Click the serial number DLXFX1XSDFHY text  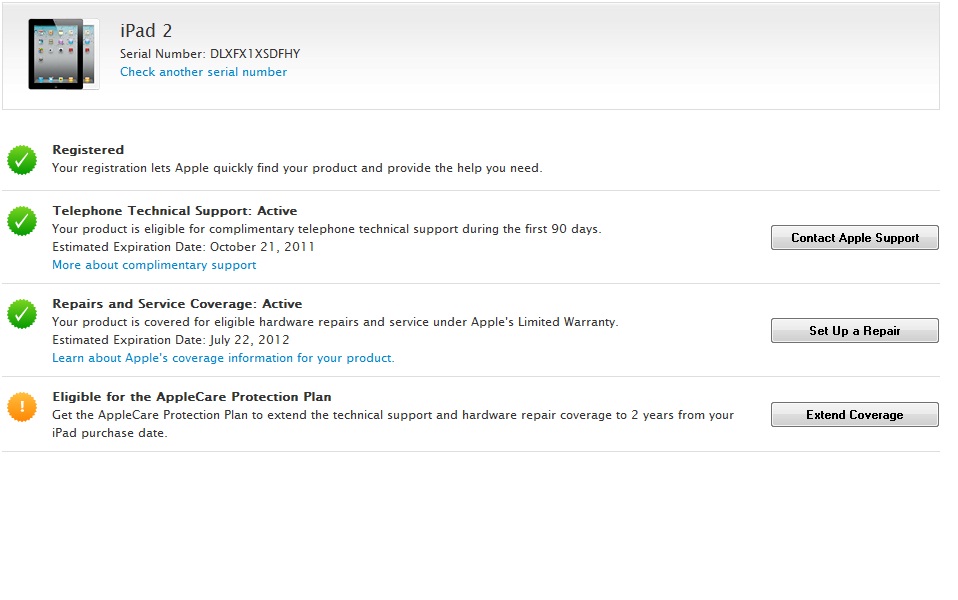(254, 54)
